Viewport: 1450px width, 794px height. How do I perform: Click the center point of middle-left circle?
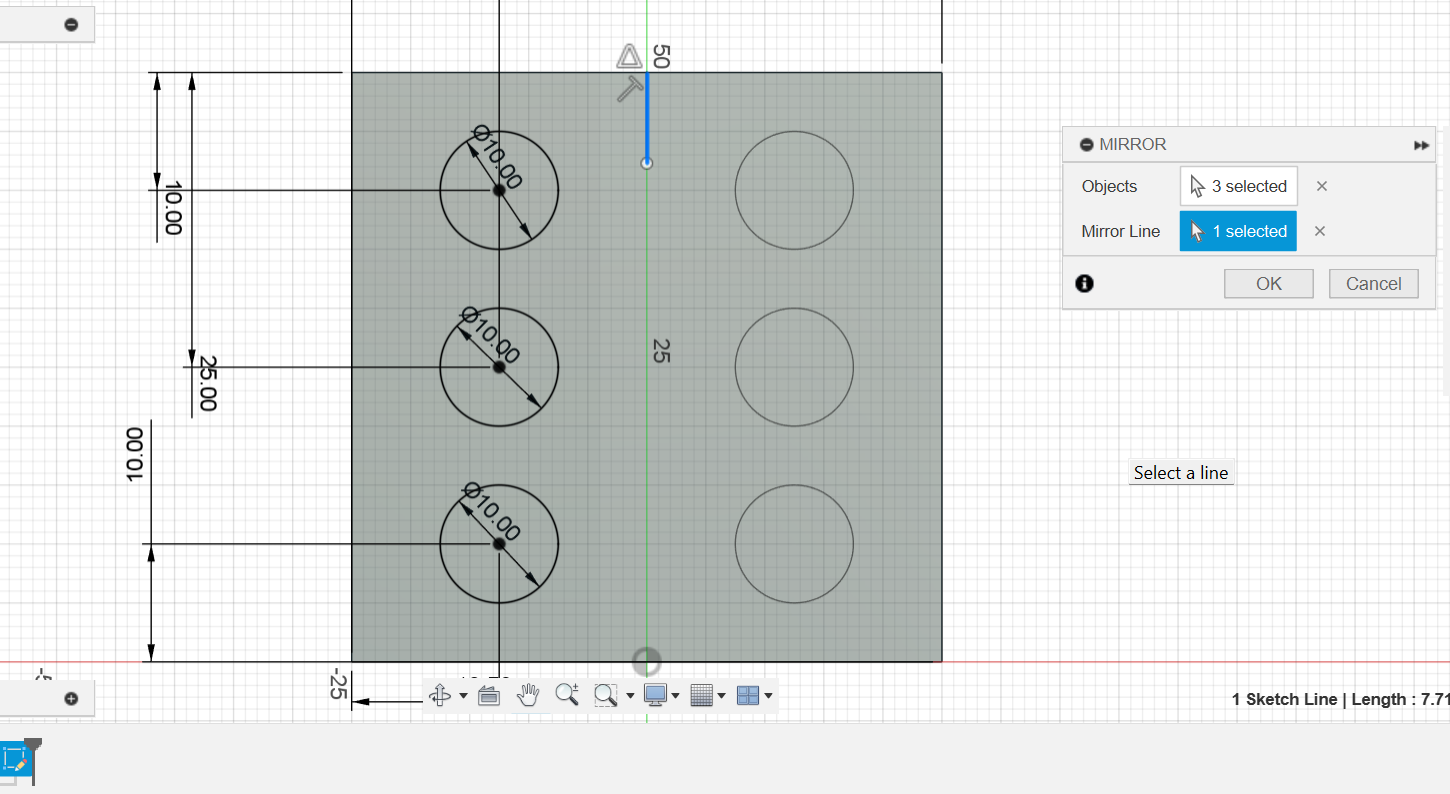[499, 367]
